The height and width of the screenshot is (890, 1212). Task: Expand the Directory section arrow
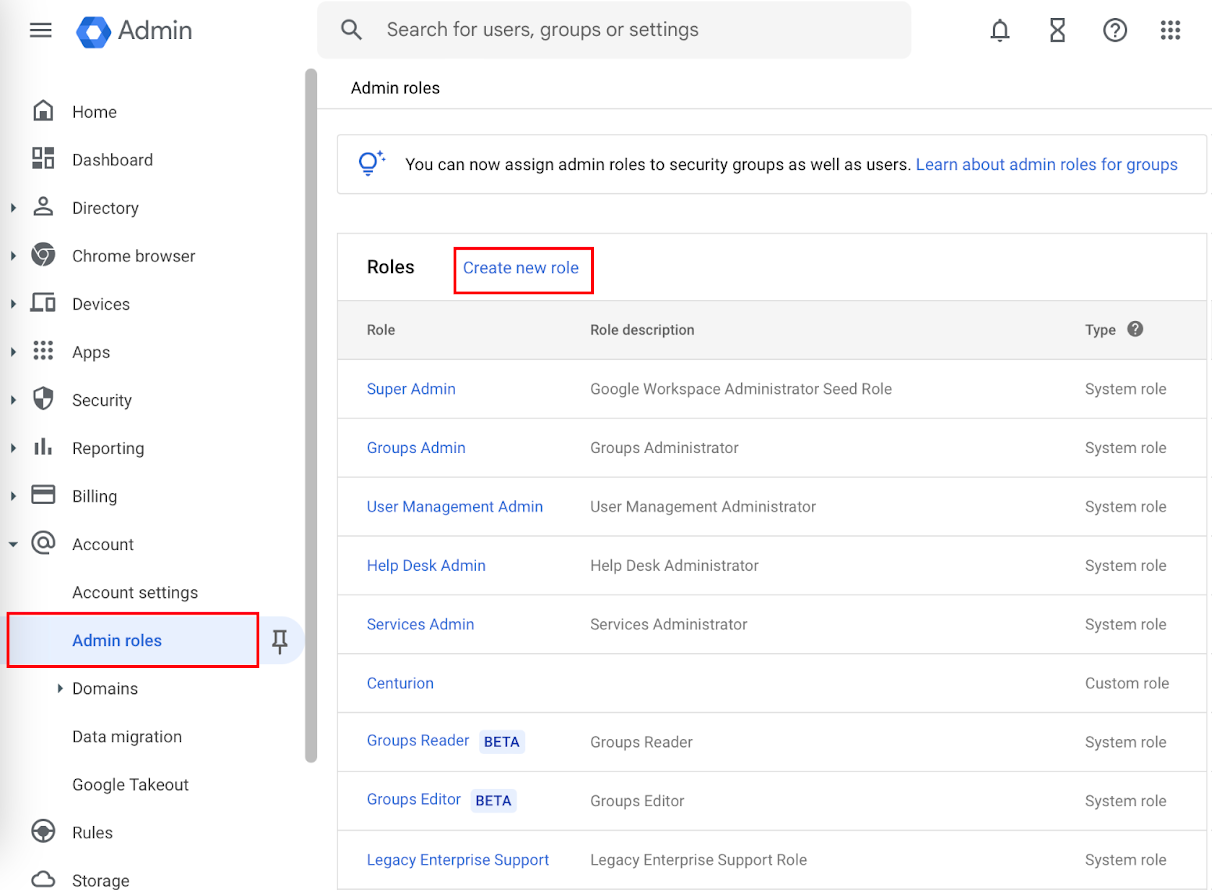coord(13,208)
